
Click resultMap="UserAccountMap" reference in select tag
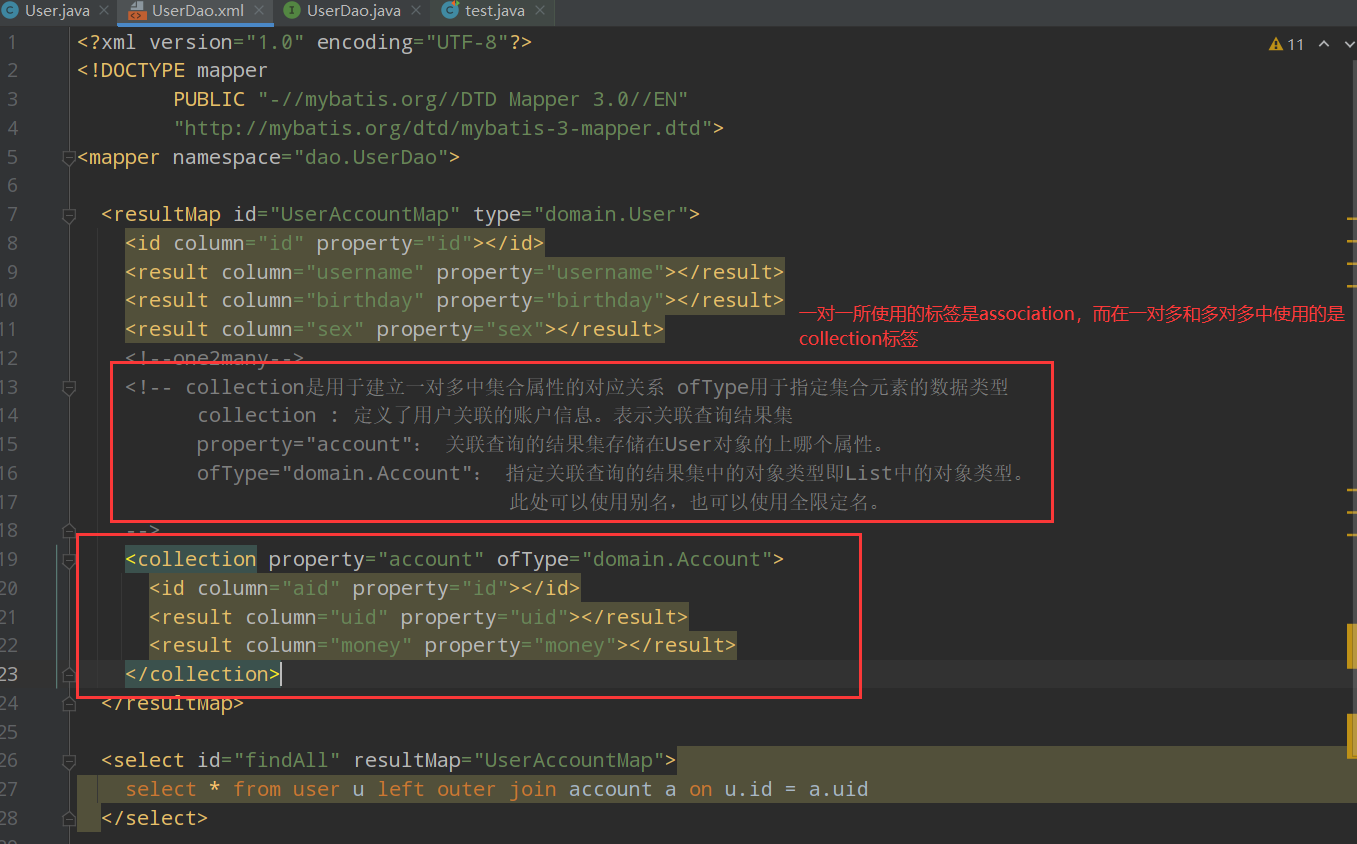pos(508,761)
